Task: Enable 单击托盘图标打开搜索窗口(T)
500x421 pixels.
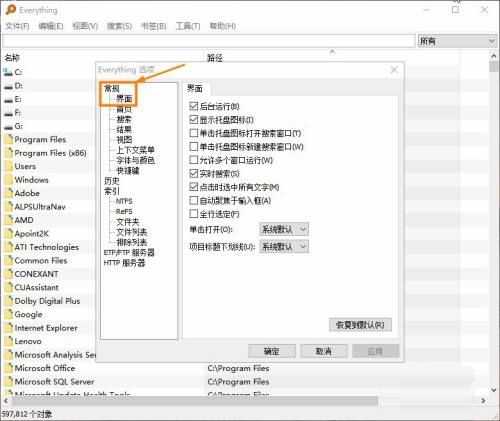Action: click(194, 133)
